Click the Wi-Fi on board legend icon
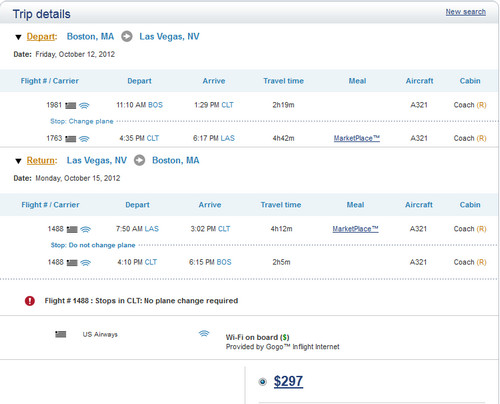The width and height of the screenshot is (500, 404). [204, 333]
